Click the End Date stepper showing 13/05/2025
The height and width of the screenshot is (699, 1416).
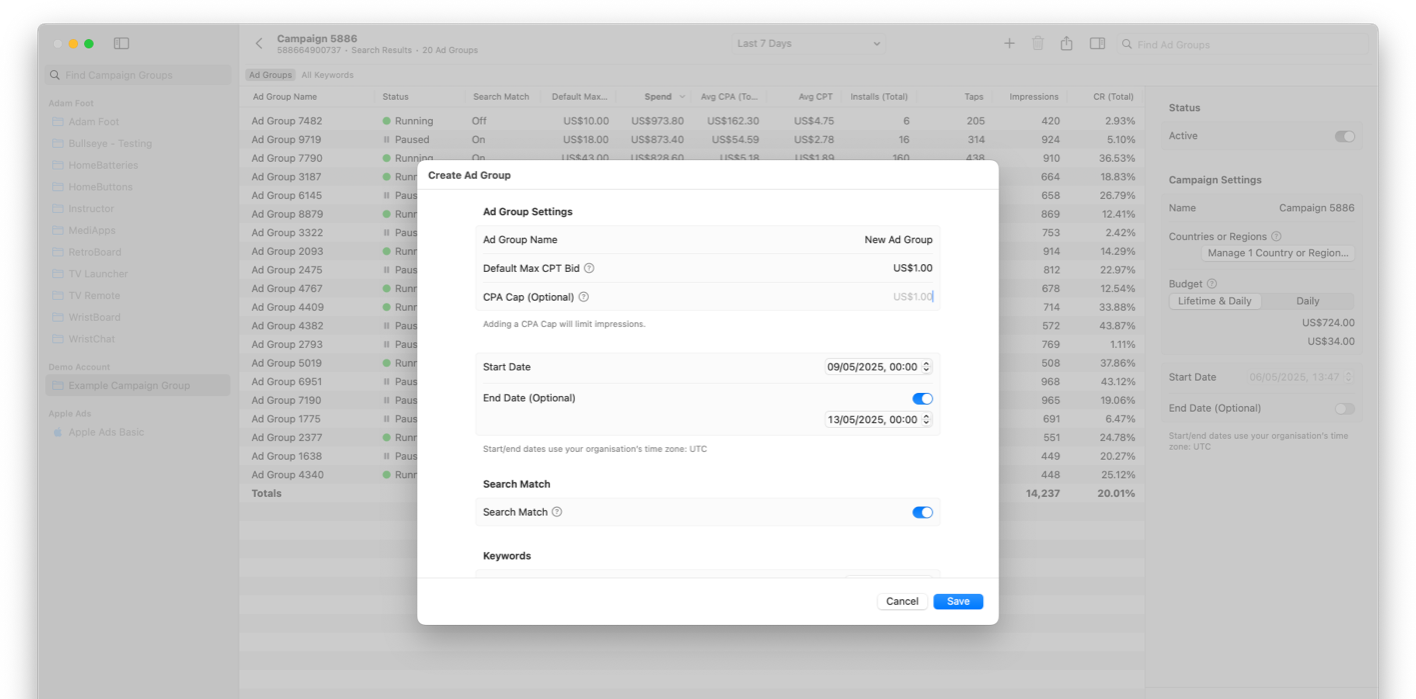(x=927, y=420)
